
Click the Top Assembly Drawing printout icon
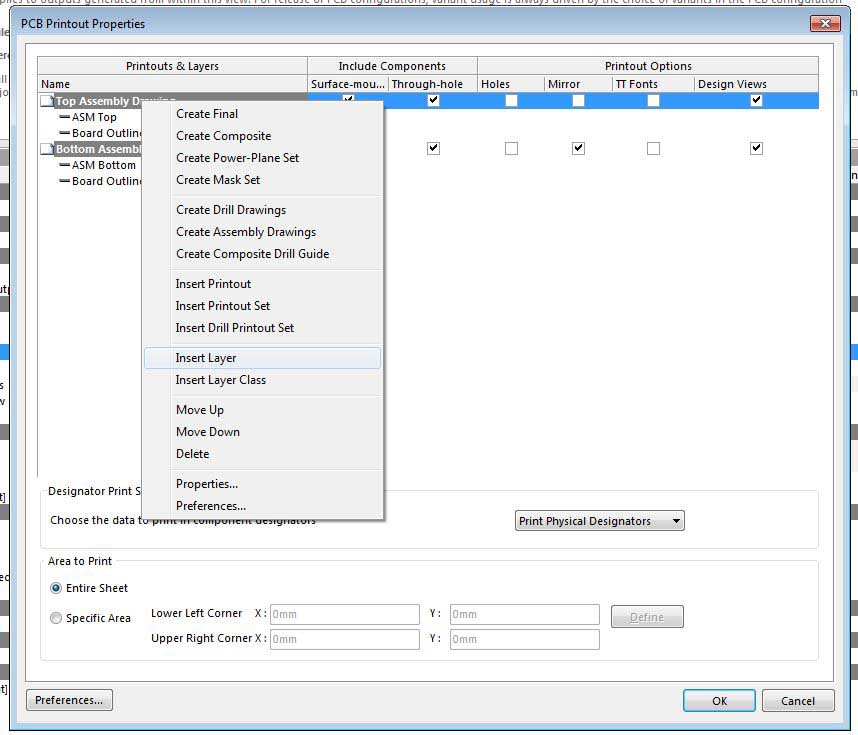[46, 101]
